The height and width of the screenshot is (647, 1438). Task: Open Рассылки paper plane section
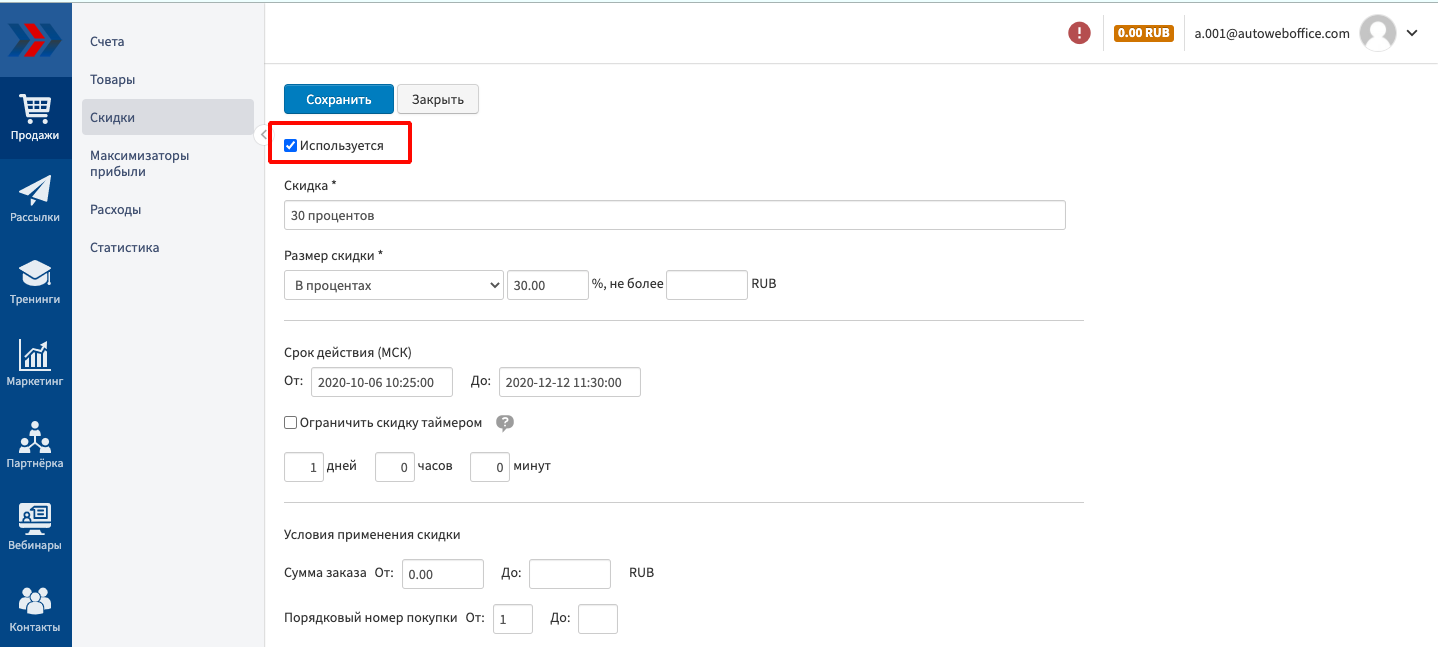pyautogui.click(x=35, y=199)
